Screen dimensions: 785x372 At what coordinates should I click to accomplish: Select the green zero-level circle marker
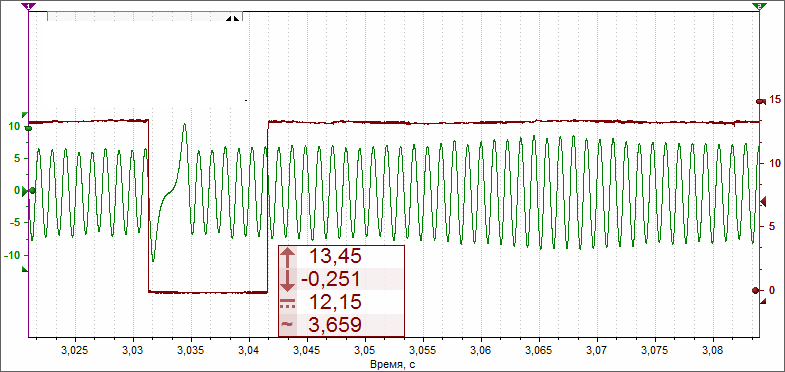coord(33,190)
